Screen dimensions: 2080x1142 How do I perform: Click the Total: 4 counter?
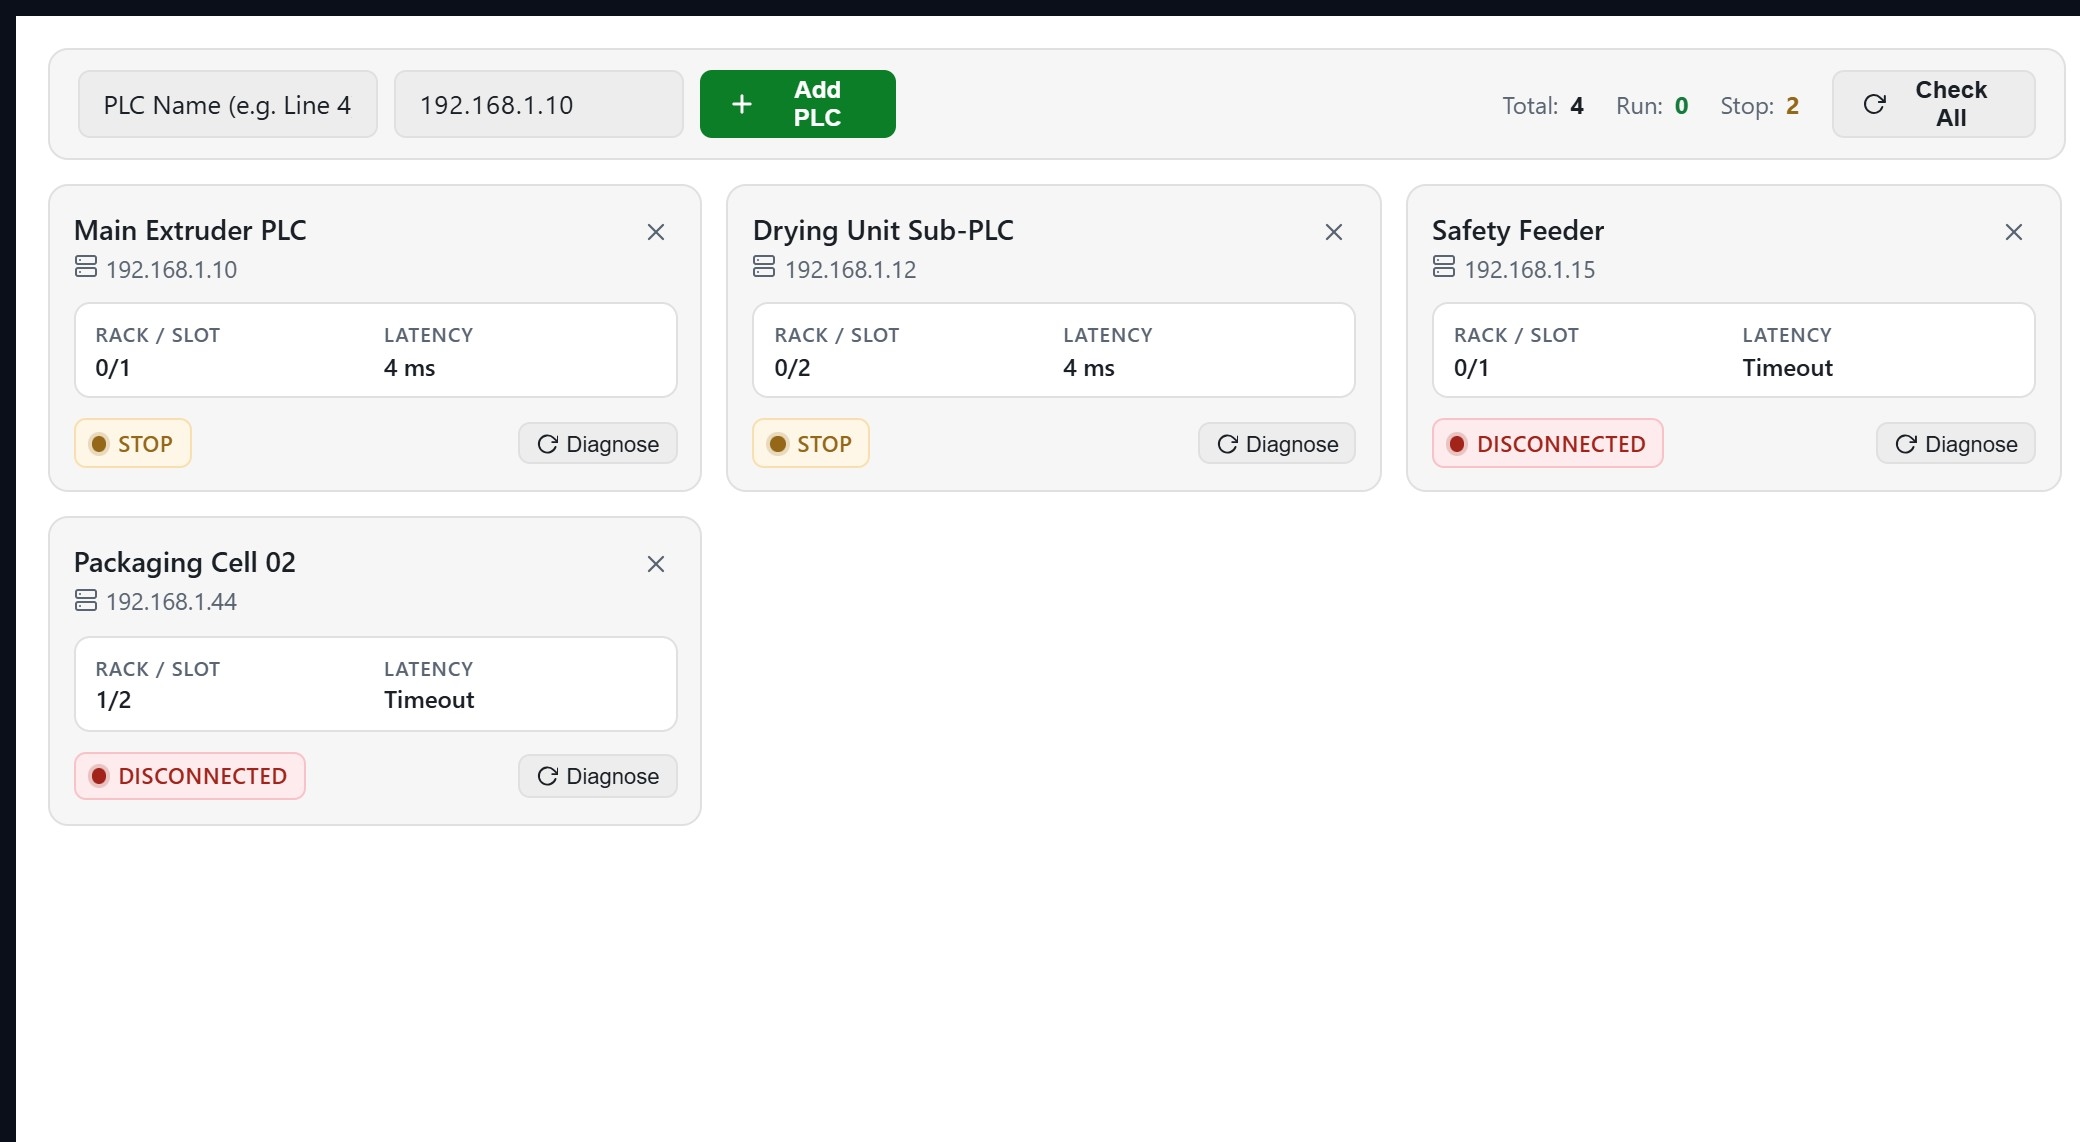click(x=1543, y=106)
